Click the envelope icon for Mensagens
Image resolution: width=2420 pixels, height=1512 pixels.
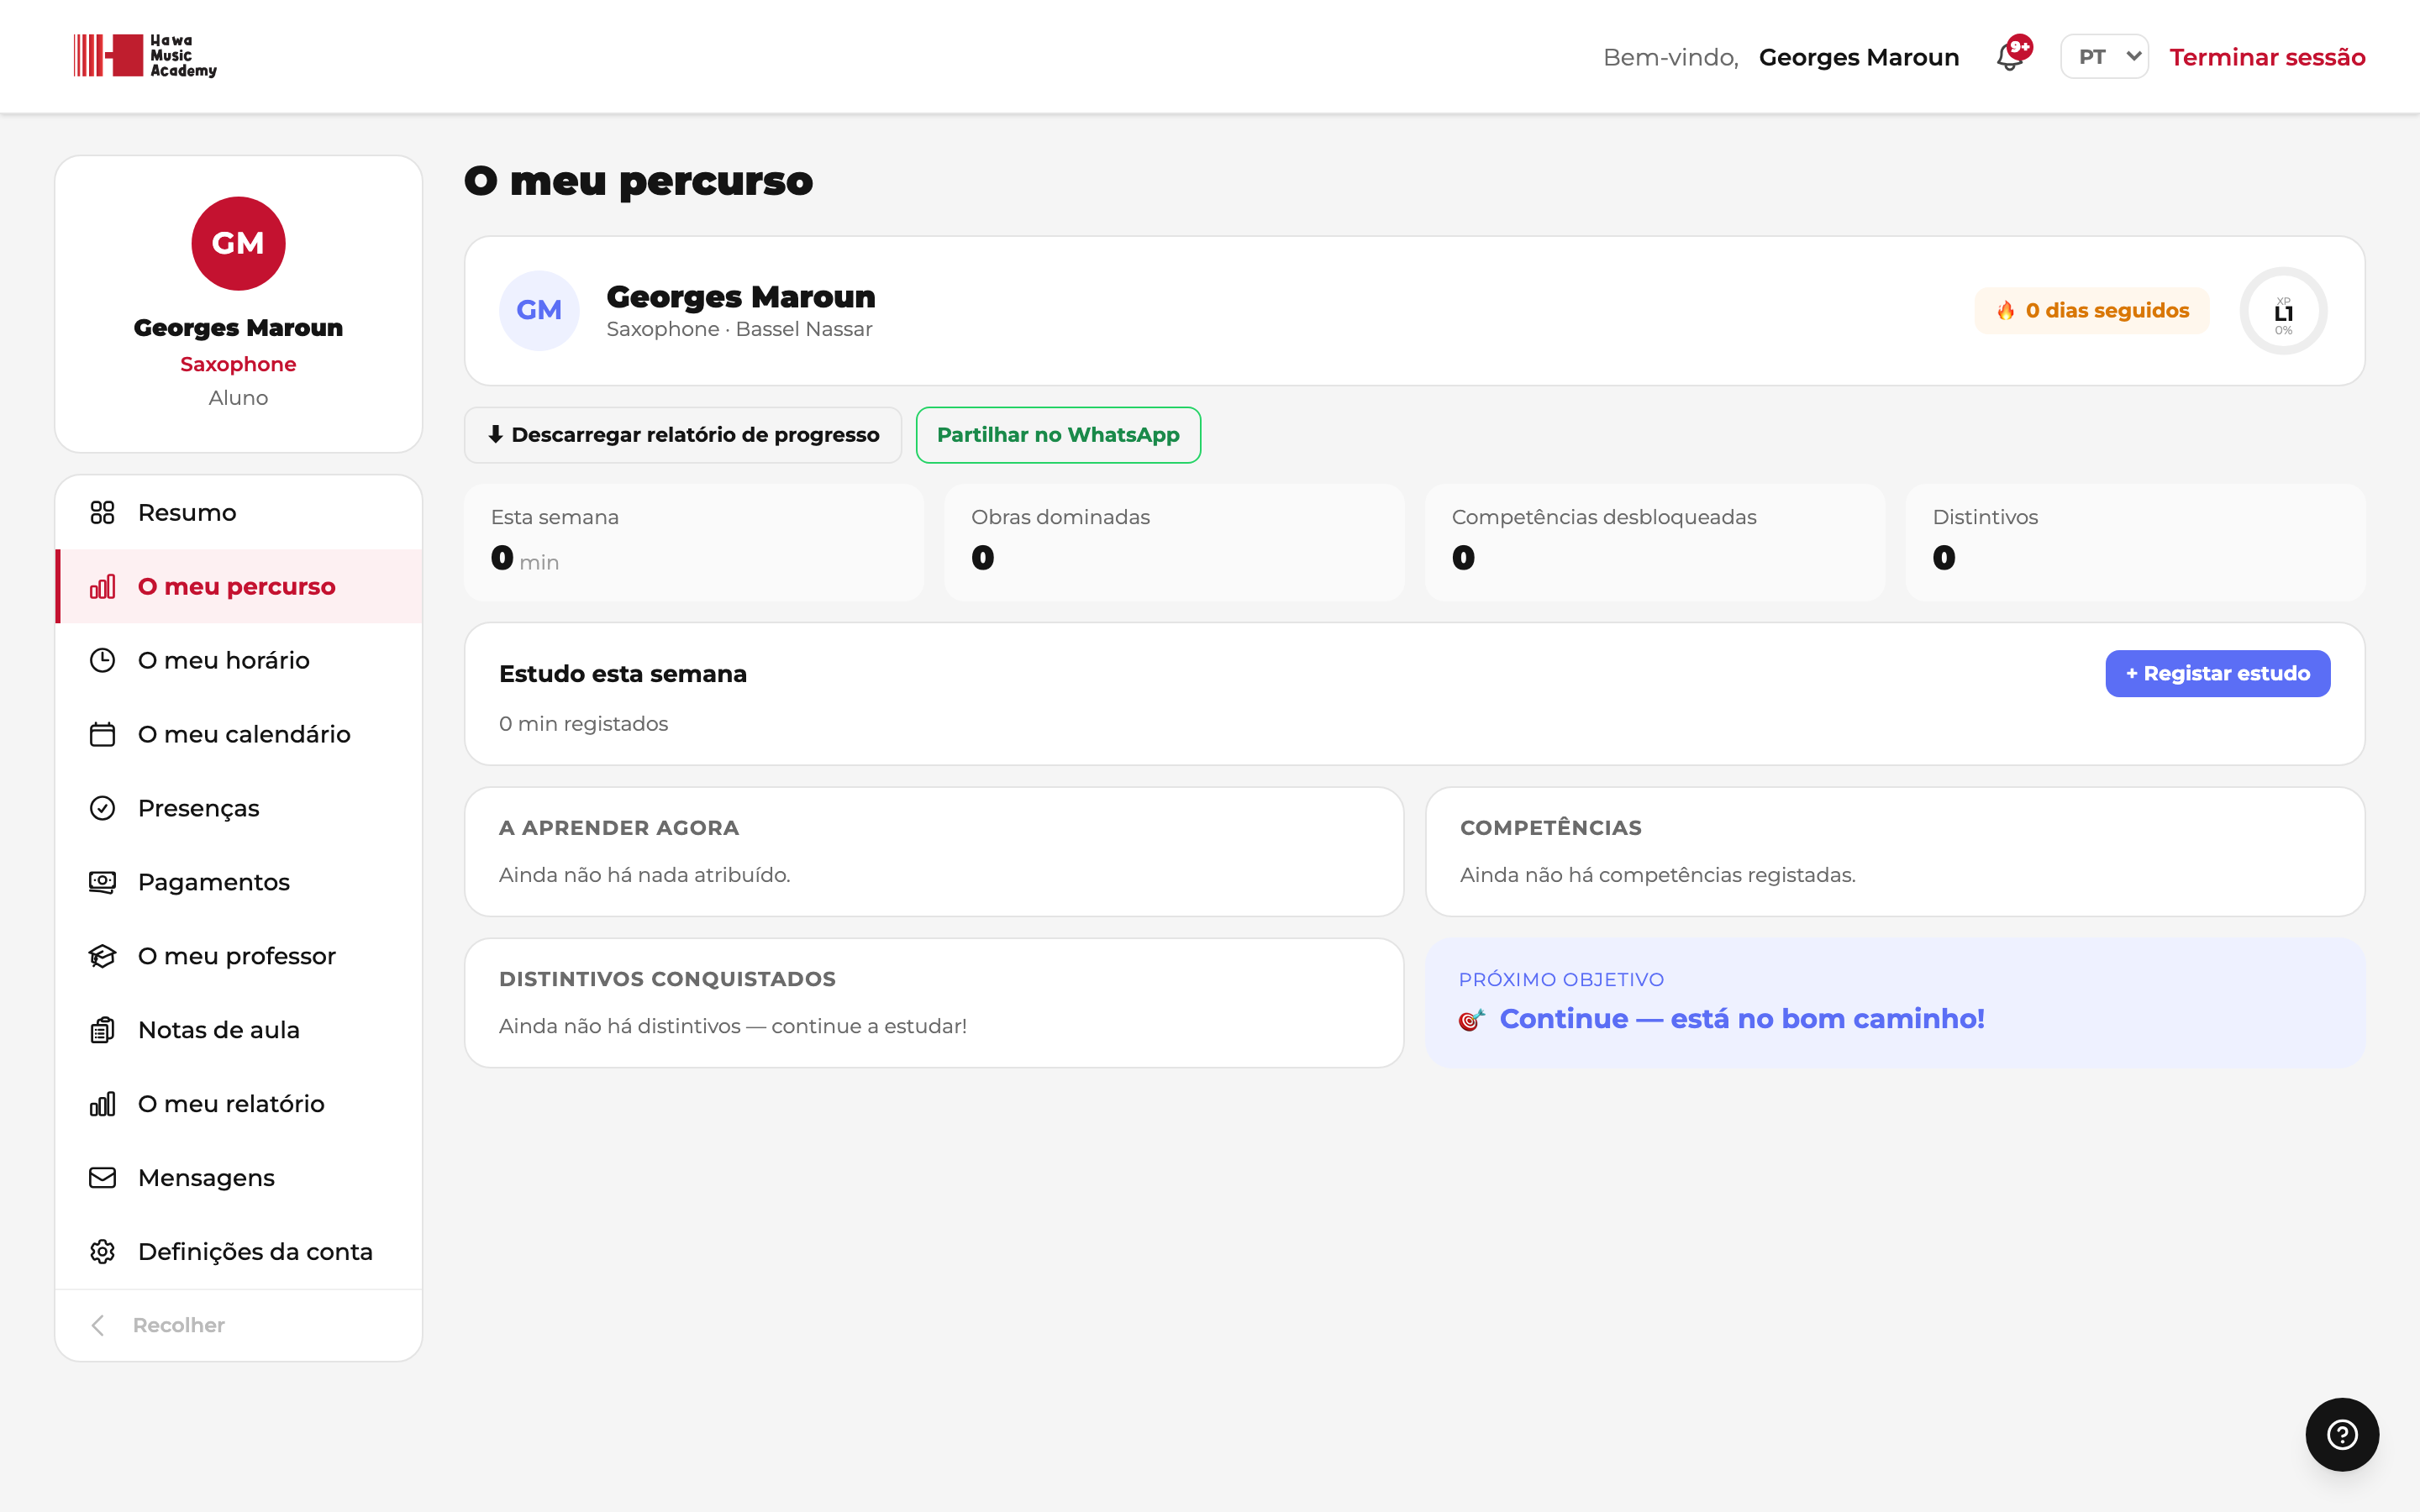coord(102,1179)
